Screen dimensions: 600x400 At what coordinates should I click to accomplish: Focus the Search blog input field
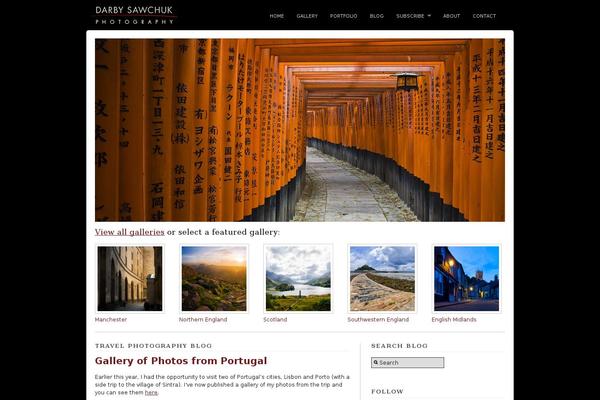click(x=408, y=362)
